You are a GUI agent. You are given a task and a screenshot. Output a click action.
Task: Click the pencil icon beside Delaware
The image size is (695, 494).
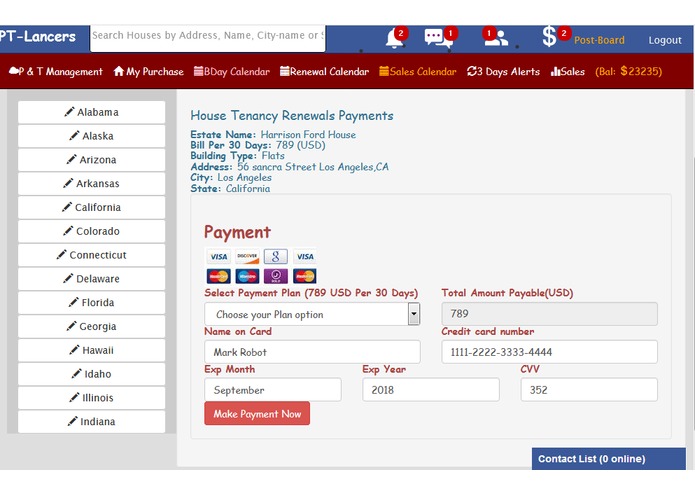pyautogui.click(x=68, y=278)
